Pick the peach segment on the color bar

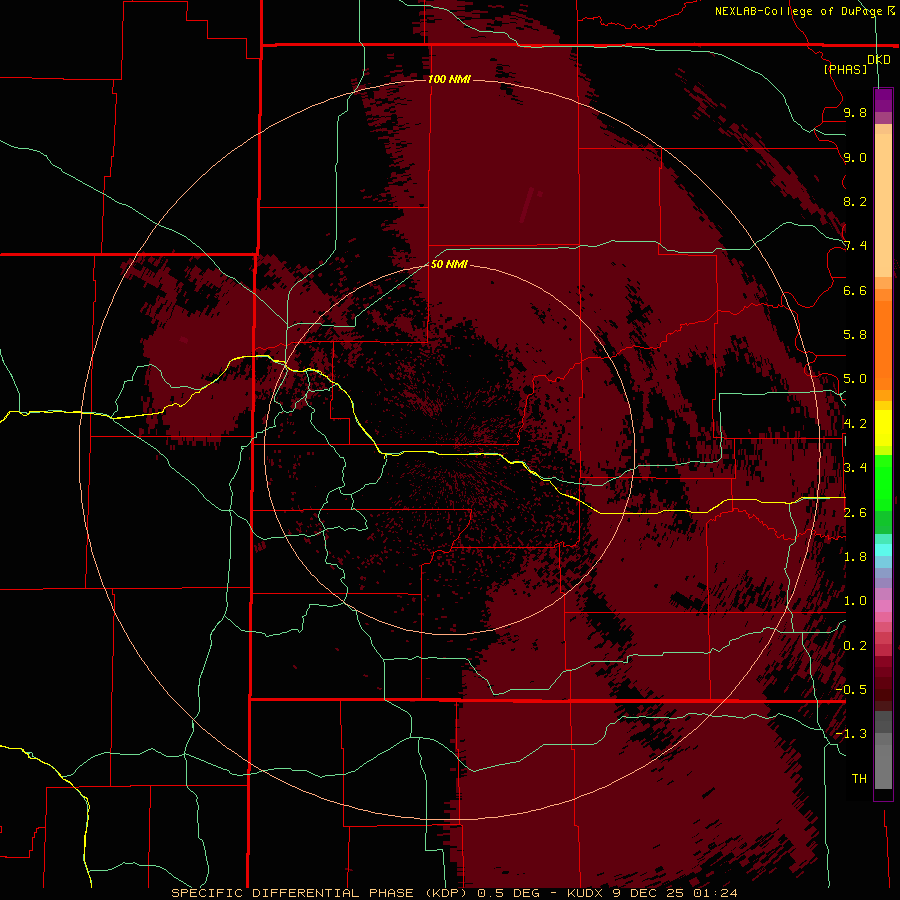pos(883,205)
